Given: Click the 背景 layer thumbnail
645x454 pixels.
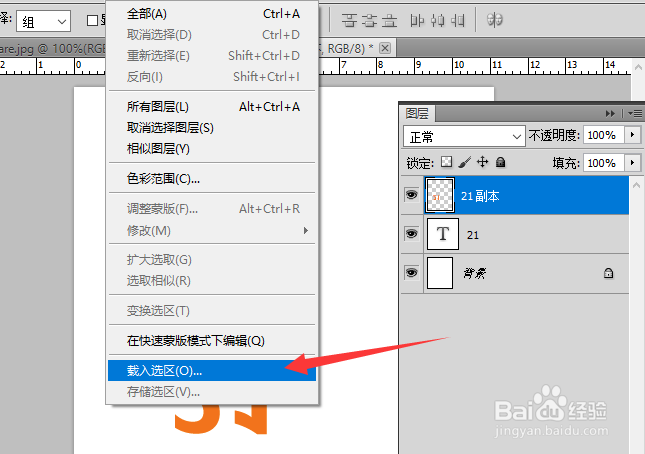Looking at the screenshot, I should [440, 273].
